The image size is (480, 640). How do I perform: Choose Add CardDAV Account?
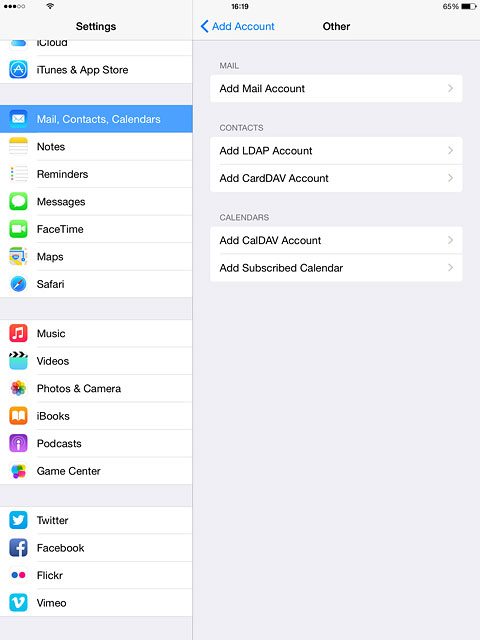point(336,178)
